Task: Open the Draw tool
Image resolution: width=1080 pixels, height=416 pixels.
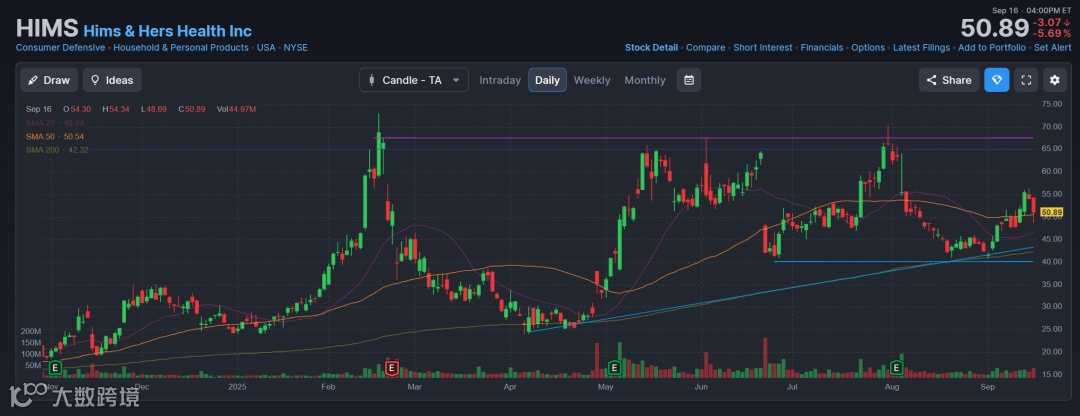Action: point(49,80)
